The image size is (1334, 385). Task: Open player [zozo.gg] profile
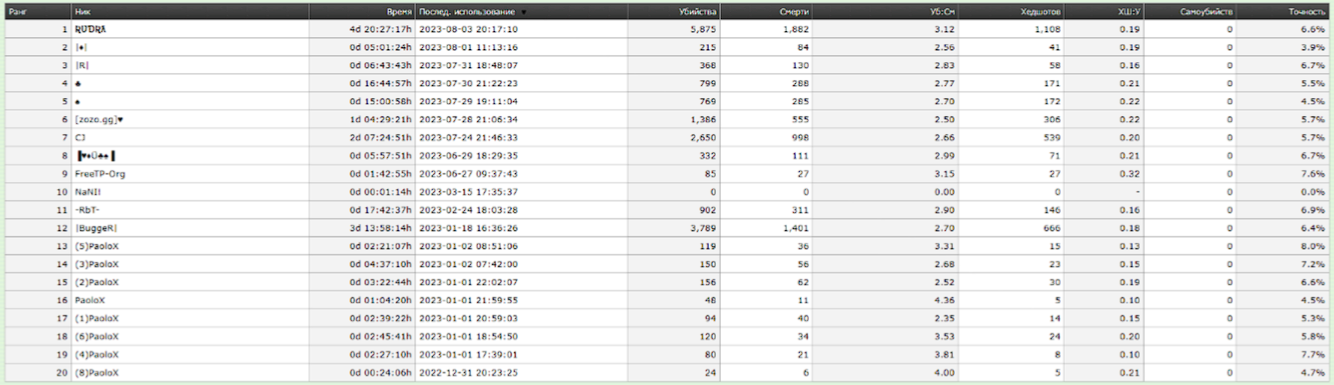point(99,119)
